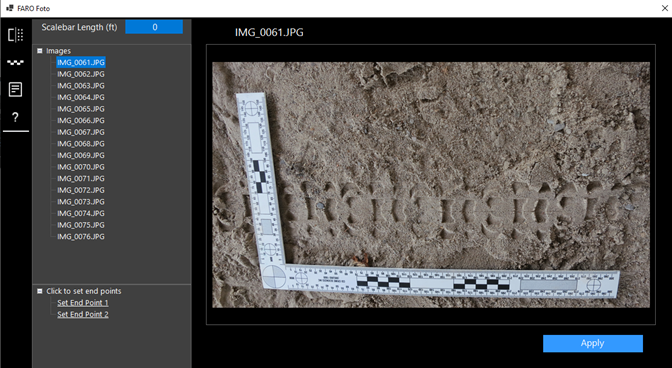
Task: Collapse the Click to set end points section
Action: (x=40, y=291)
